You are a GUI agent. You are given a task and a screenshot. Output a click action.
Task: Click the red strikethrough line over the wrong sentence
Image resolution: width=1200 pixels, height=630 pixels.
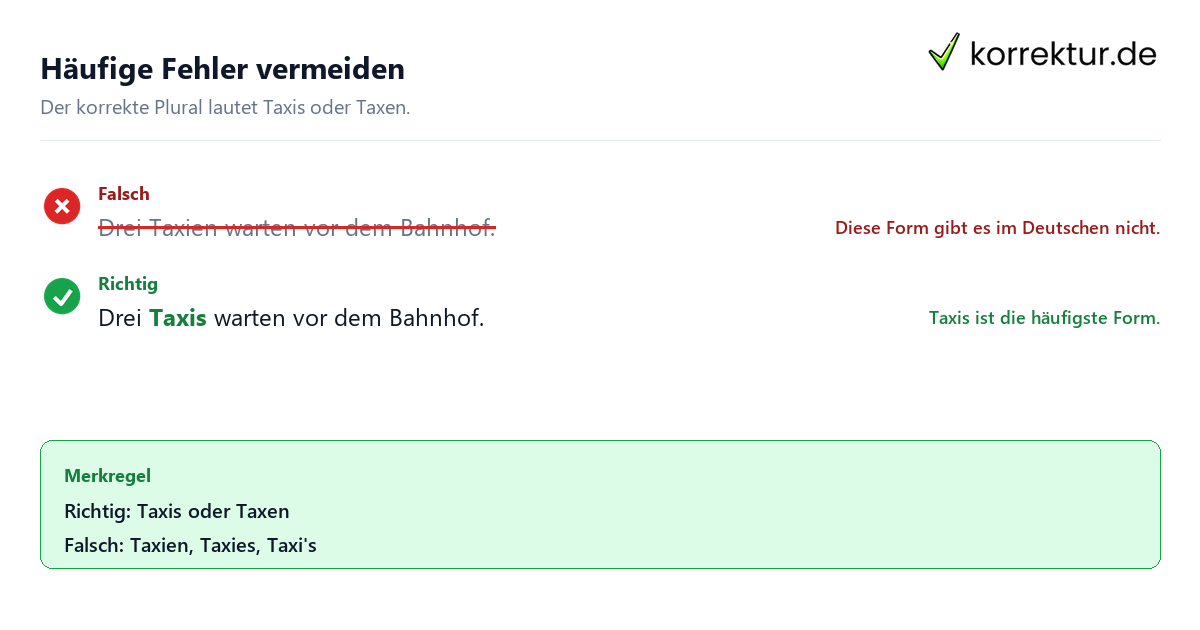297,229
